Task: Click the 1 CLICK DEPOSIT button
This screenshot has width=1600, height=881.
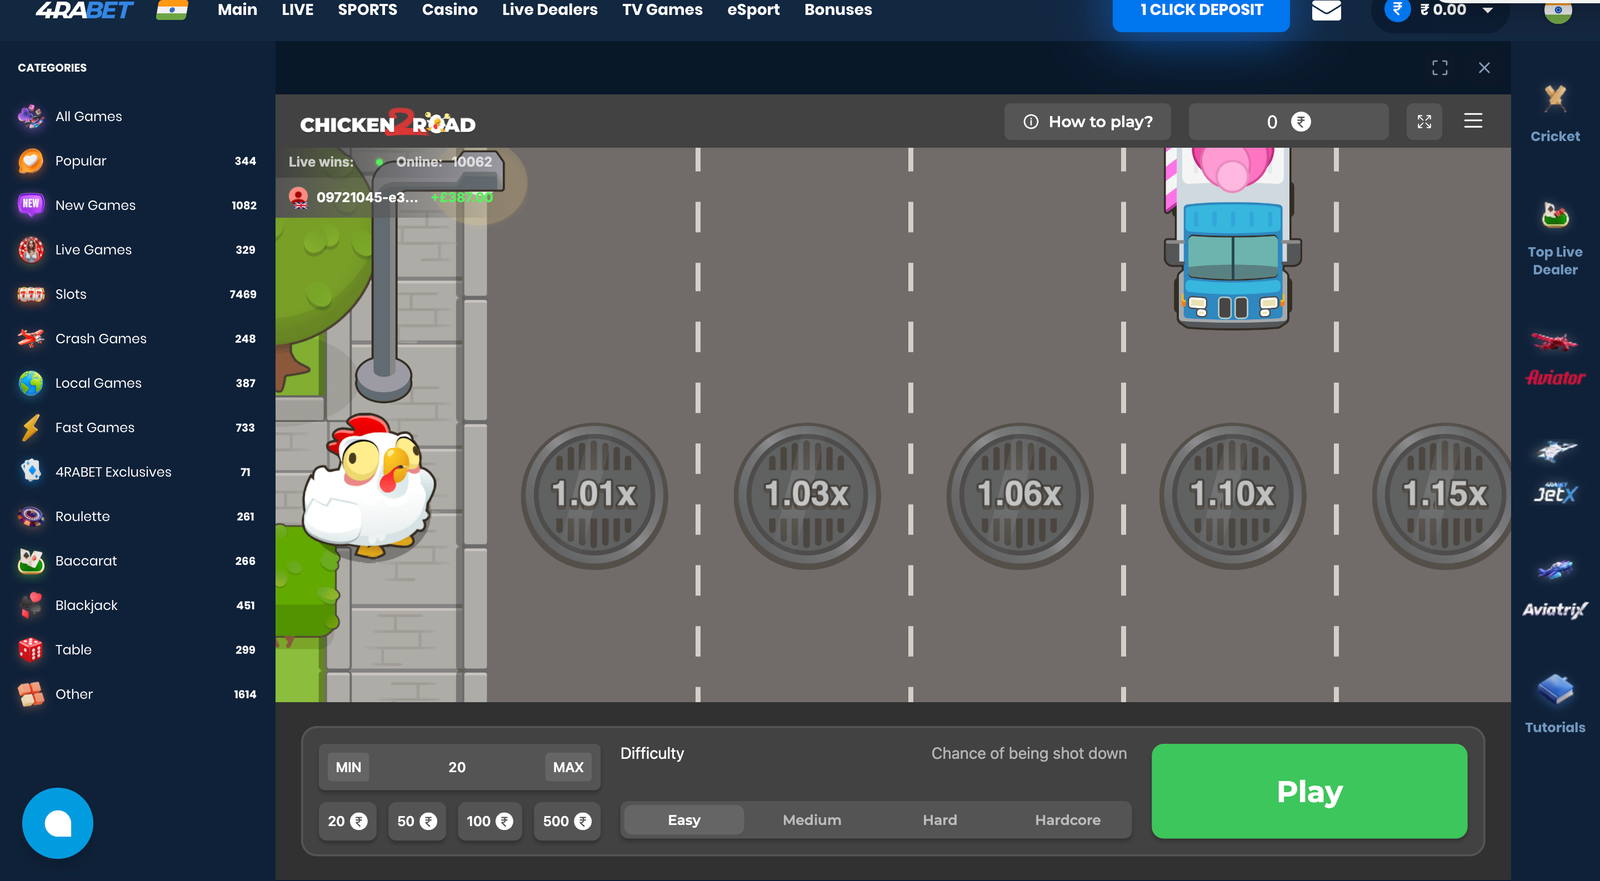Action: point(1201,13)
